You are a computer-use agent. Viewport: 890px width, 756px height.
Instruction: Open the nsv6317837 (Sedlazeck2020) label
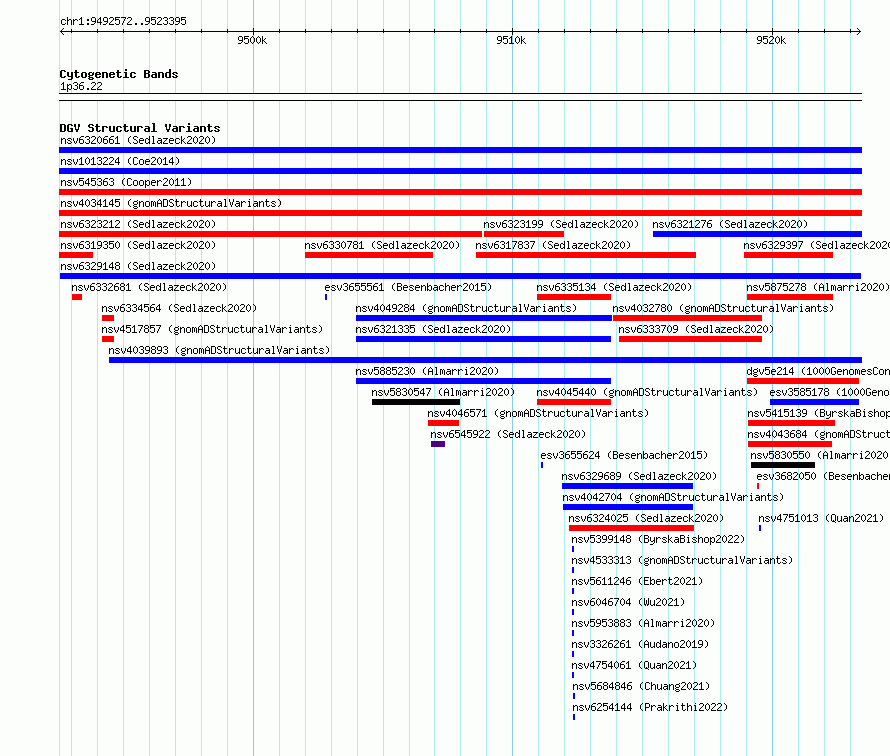(x=553, y=245)
